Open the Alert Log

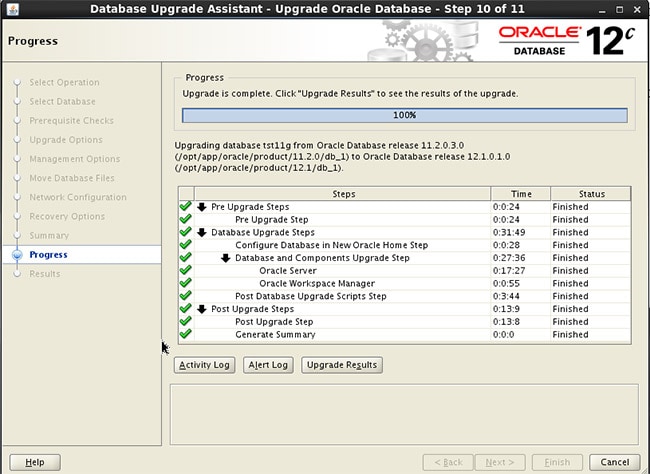[268, 365]
